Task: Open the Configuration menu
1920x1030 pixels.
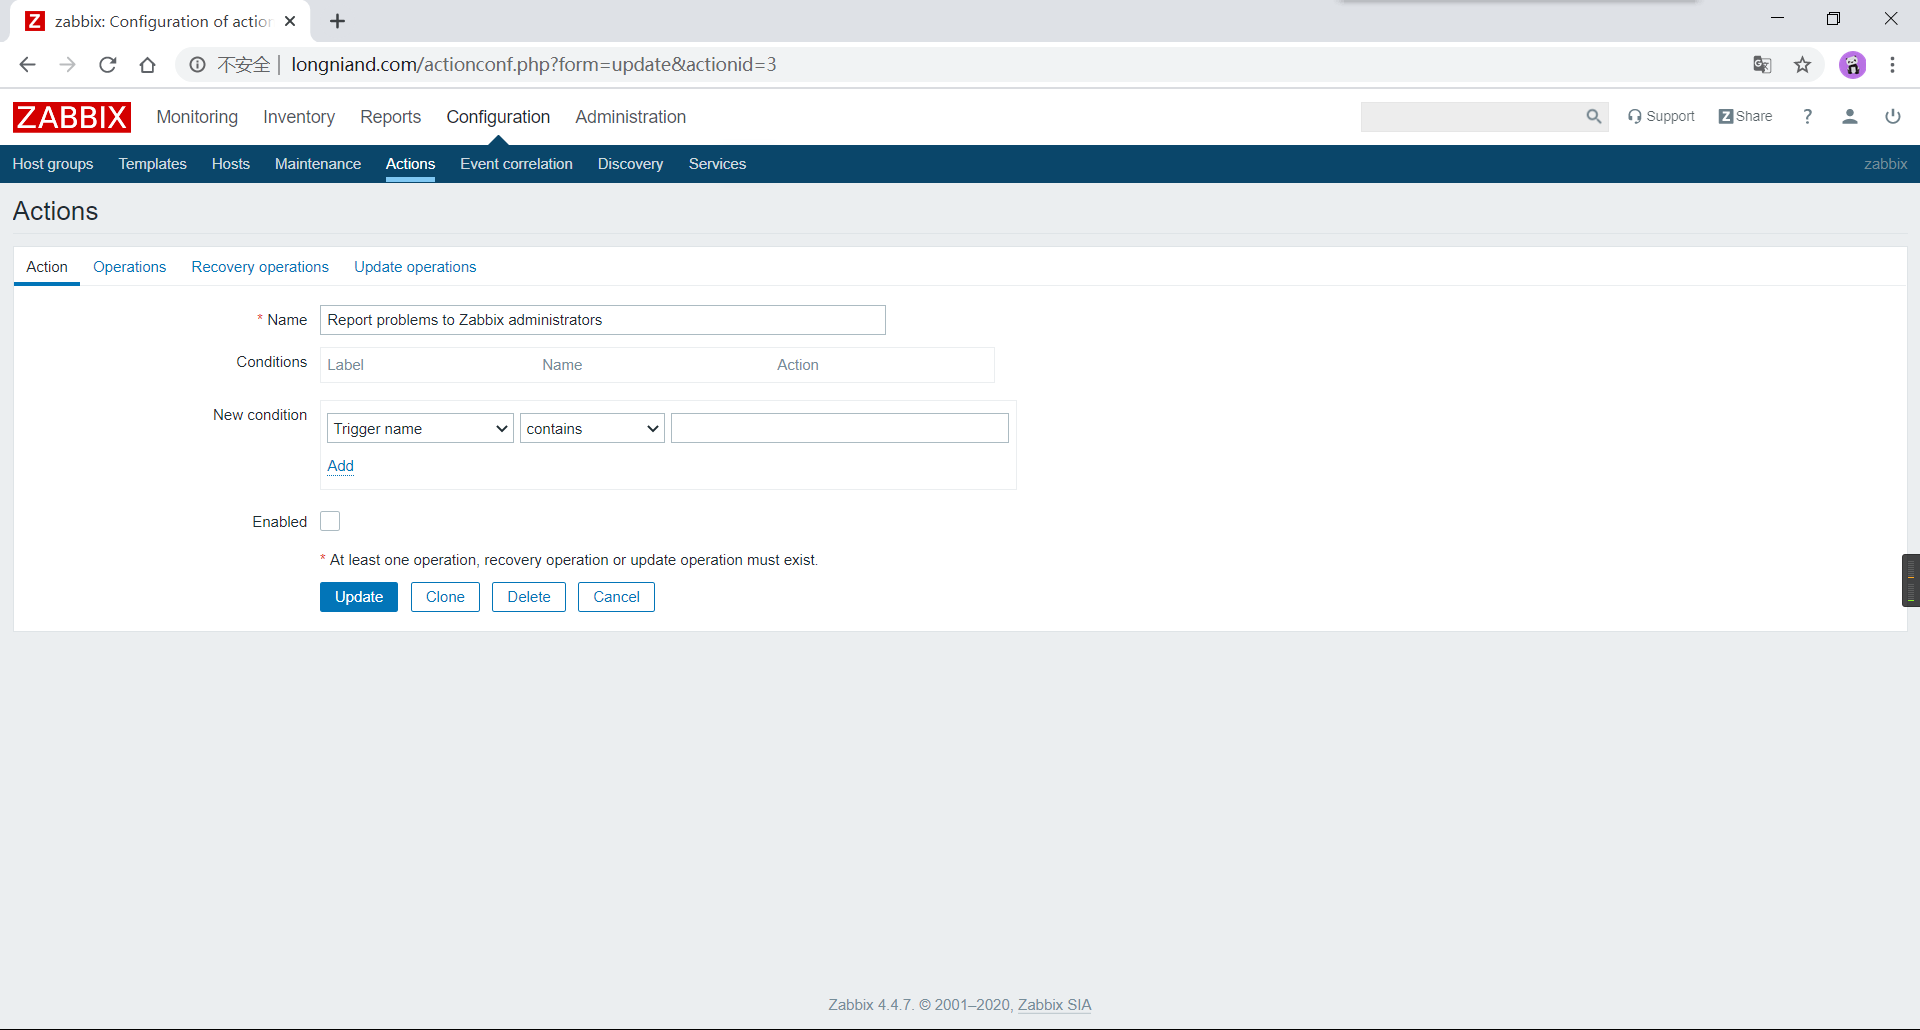Action: click(498, 117)
